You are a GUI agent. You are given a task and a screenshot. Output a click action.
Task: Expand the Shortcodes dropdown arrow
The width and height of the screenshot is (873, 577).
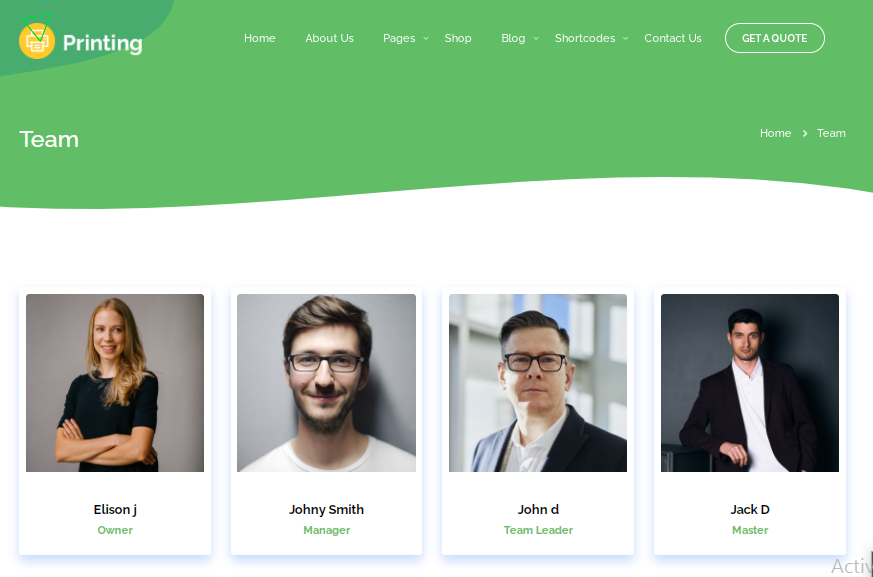(625, 38)
